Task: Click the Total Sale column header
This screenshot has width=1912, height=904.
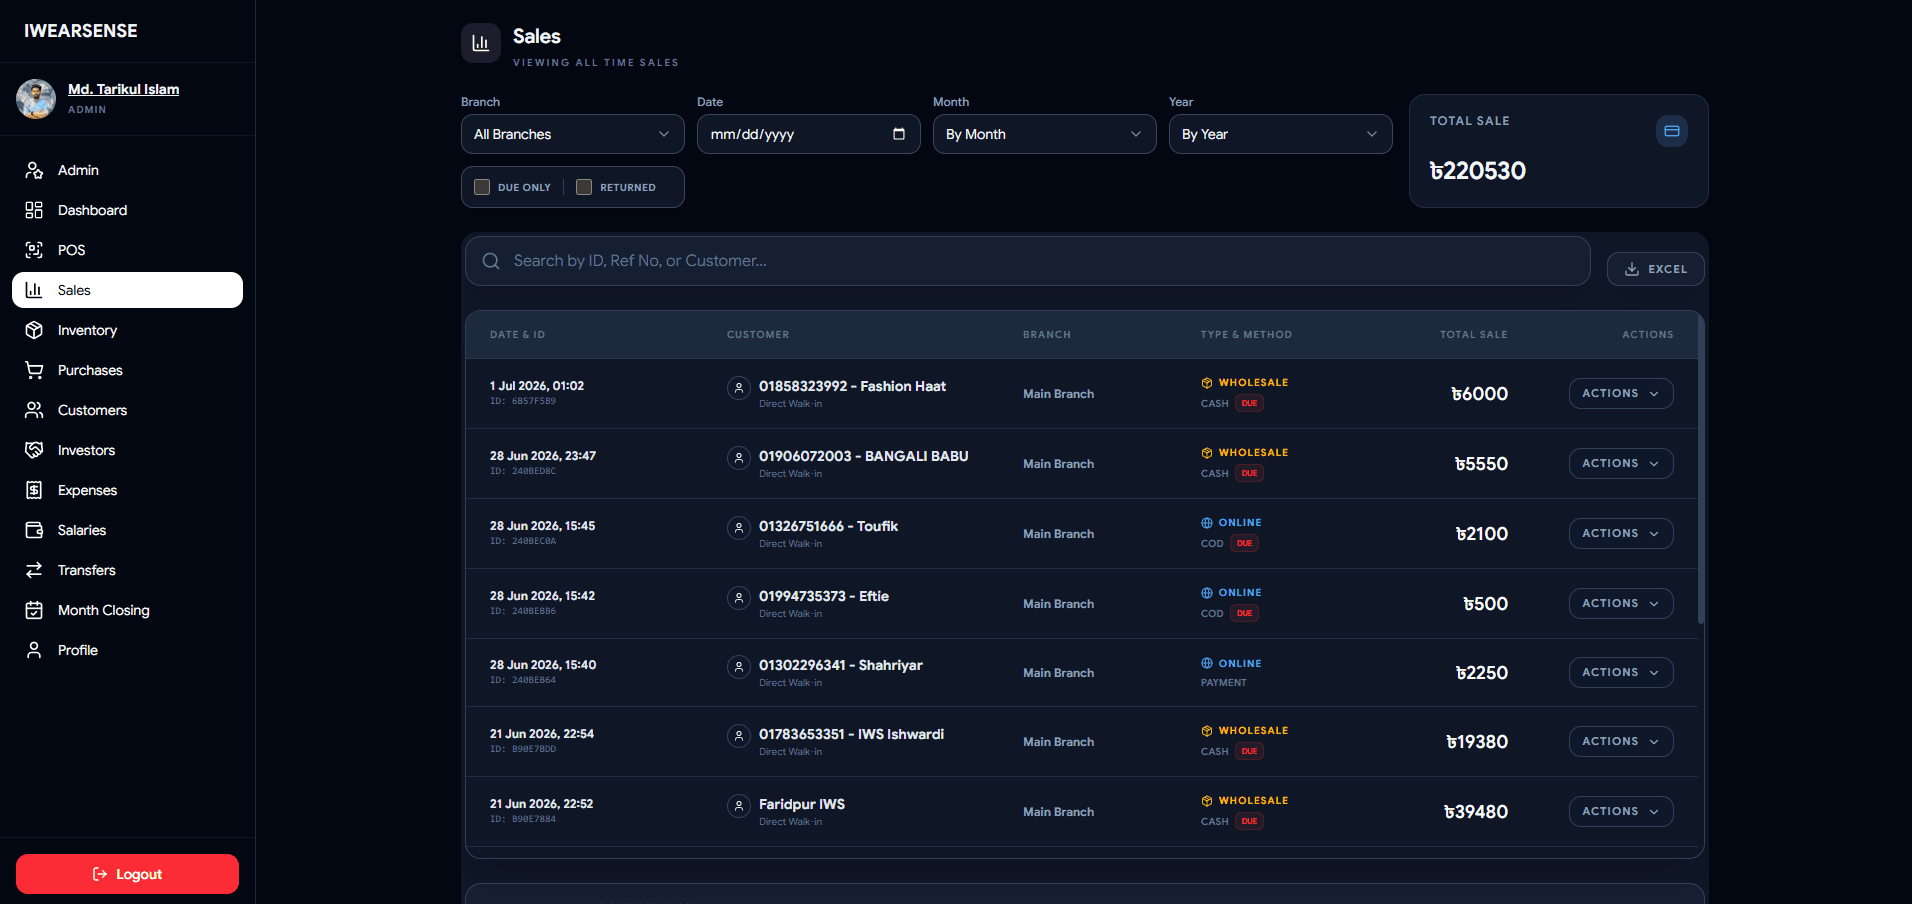Action: click(1473, 335)
